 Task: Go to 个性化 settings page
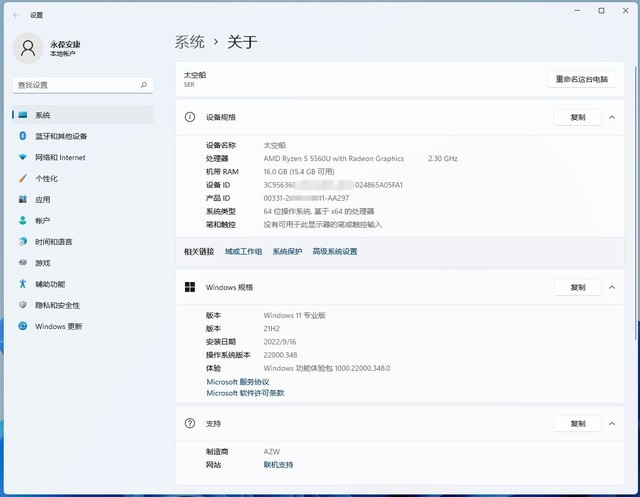click(x=83, y=178)
